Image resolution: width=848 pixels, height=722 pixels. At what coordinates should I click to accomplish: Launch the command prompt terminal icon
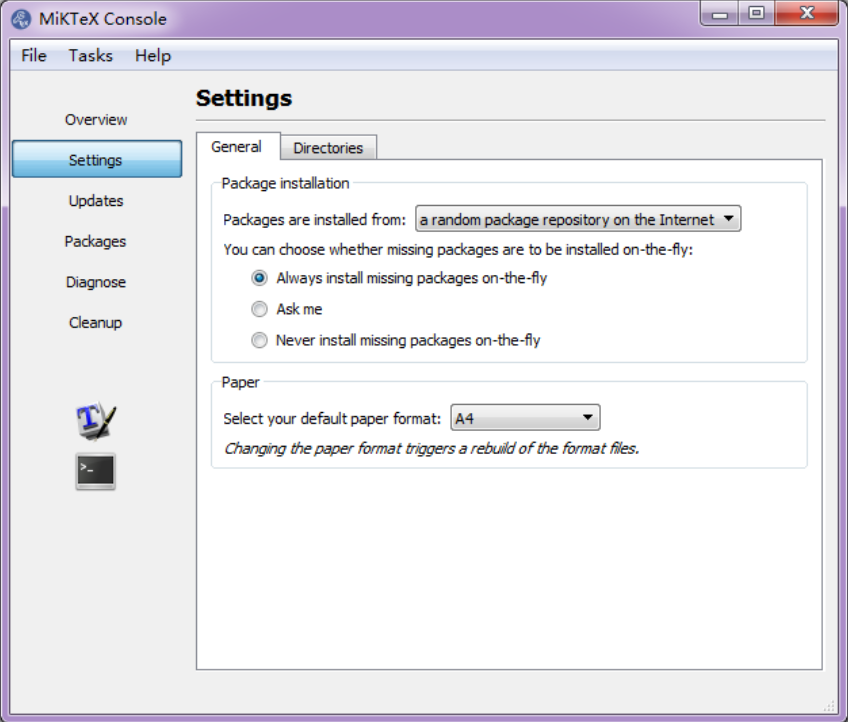(96, 471)
